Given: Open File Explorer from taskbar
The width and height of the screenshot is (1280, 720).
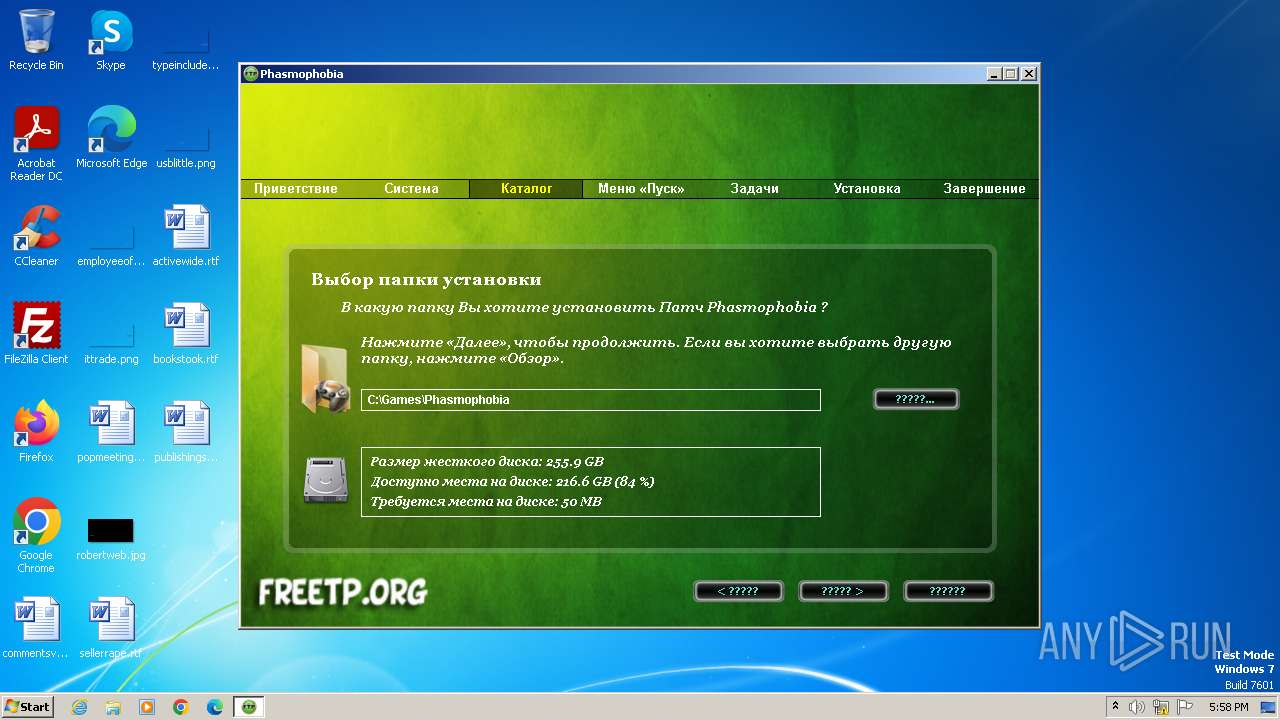Looking at the screenshot, I should (113, 707).
